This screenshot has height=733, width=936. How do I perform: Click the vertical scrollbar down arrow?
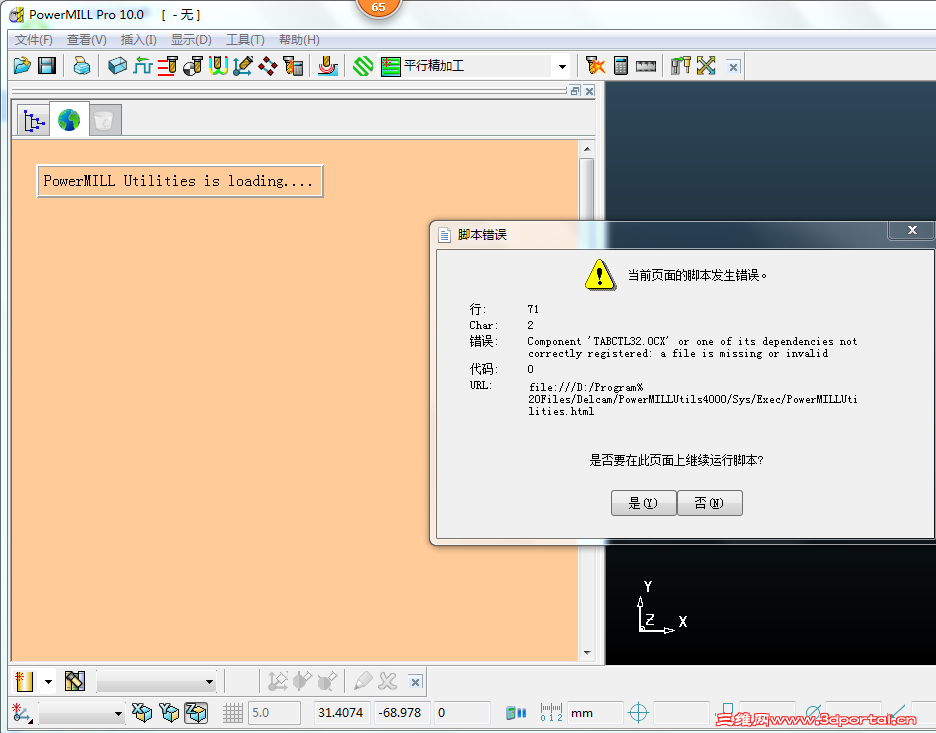point(588,650)
